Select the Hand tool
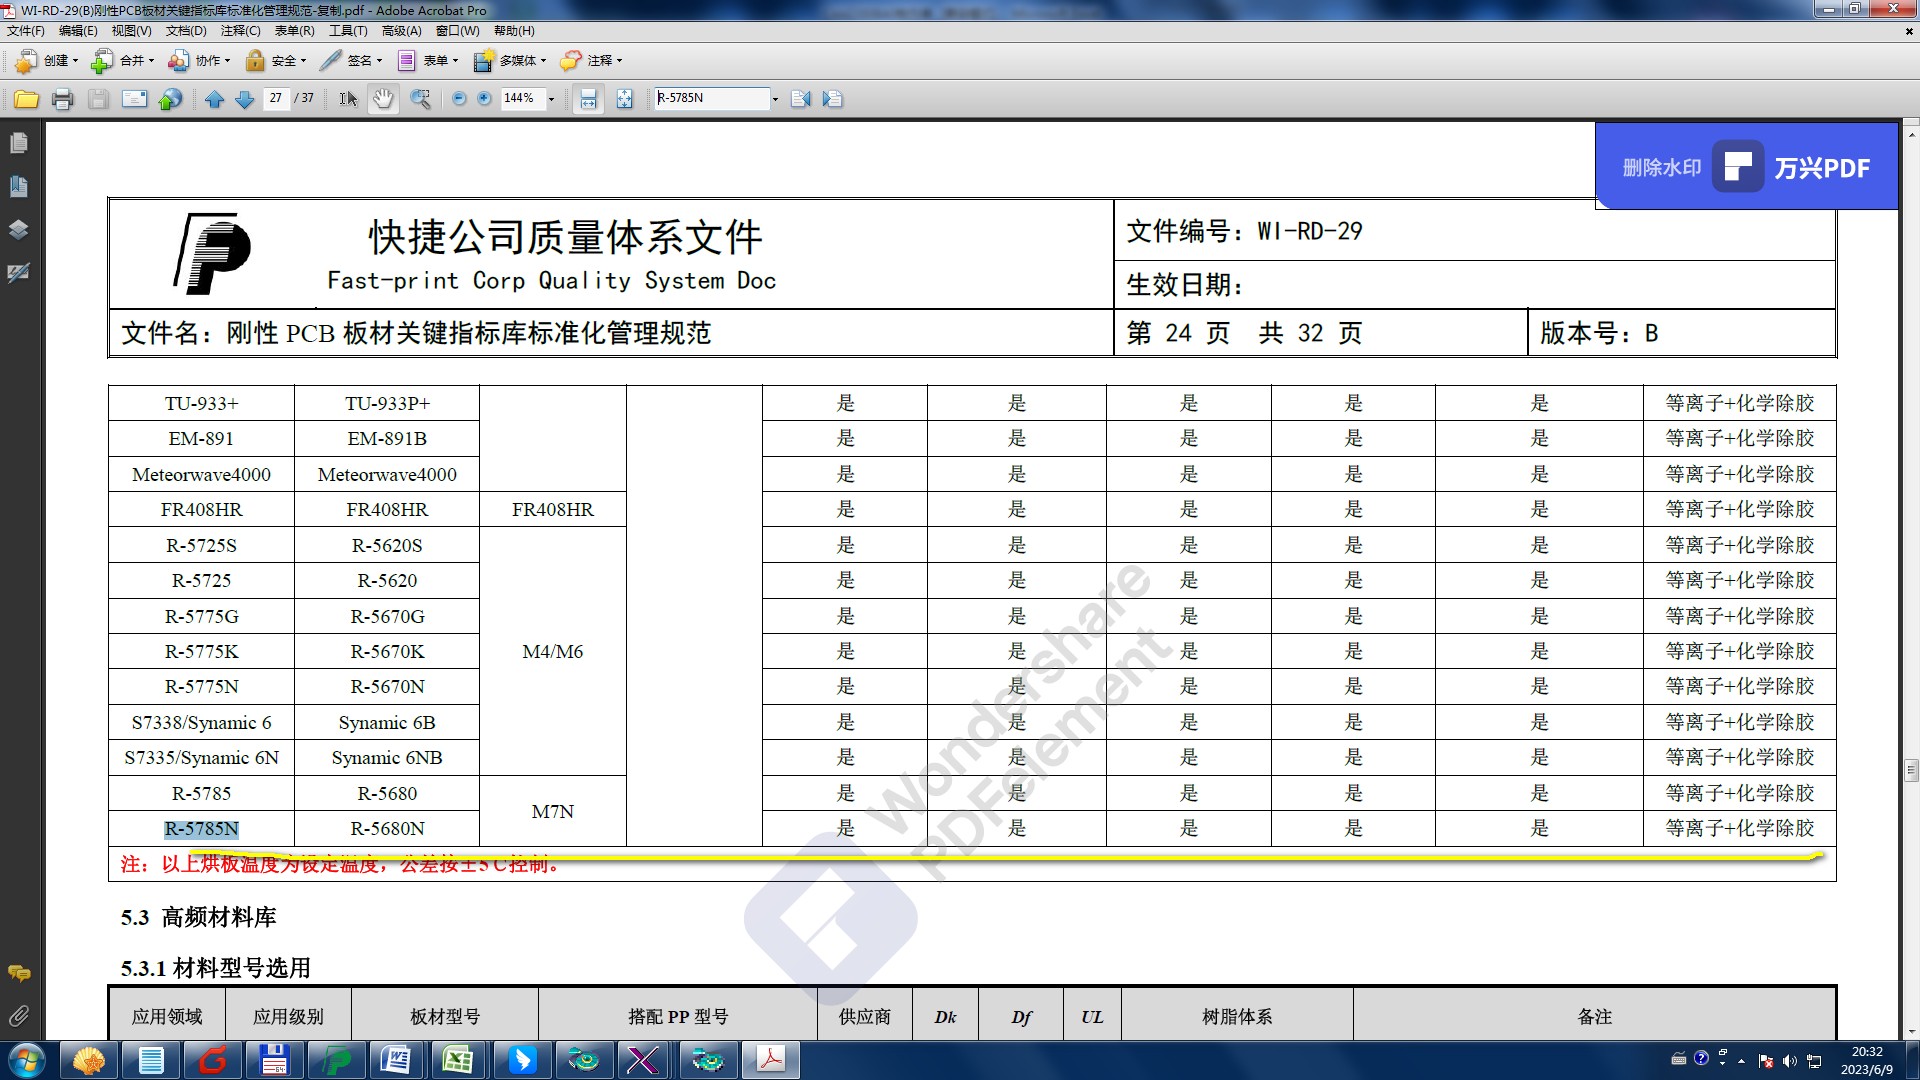 (383, 99)
